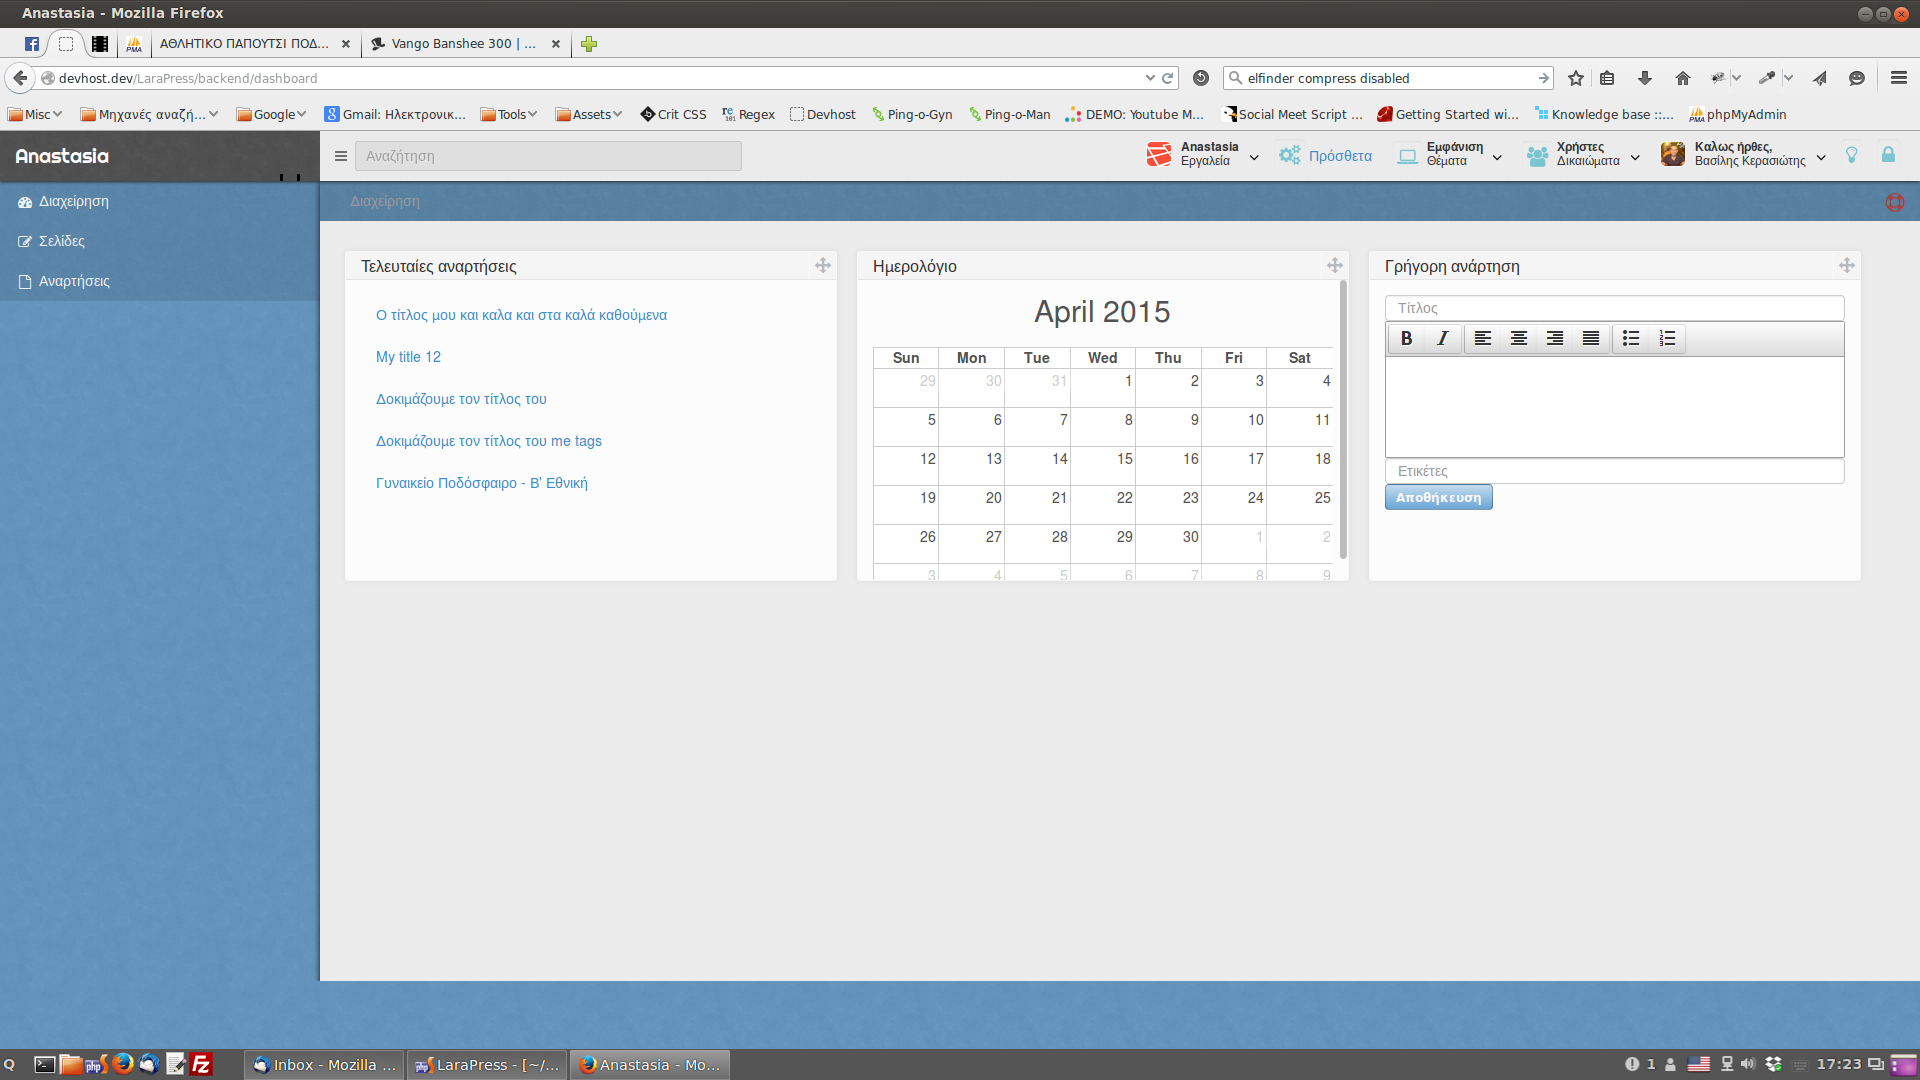Toggle the Τελευταίες αναρτήσεις panel expand icon

point(823,264)
